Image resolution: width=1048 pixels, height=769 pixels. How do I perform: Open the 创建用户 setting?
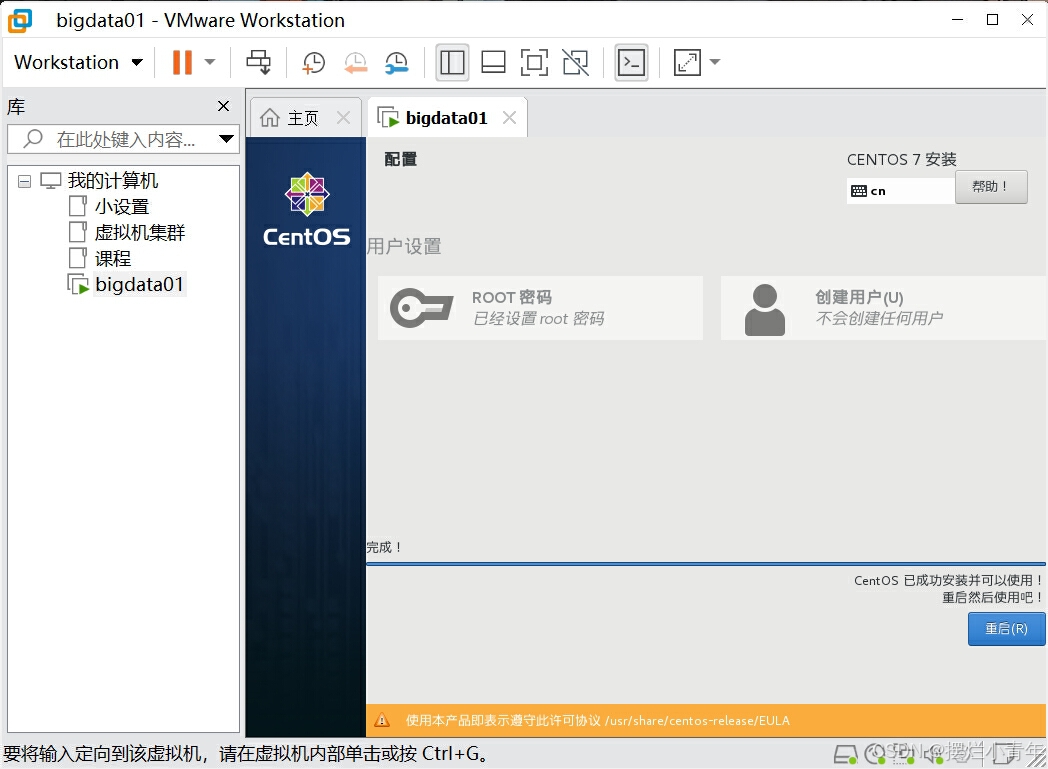884,308
